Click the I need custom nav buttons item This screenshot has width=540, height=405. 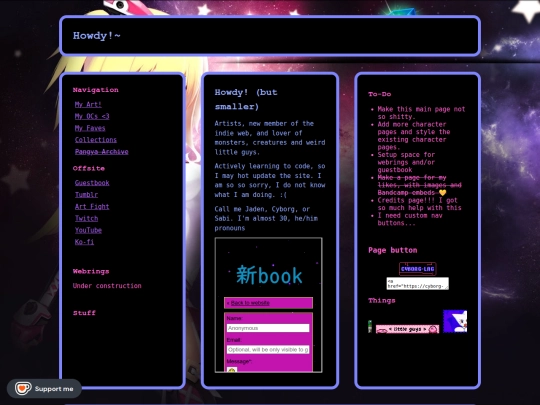click(410, 219)
